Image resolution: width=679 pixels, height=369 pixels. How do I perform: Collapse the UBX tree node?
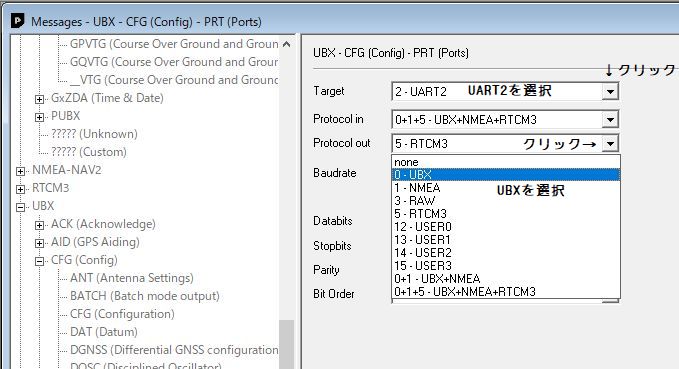[x=20, y=207]
